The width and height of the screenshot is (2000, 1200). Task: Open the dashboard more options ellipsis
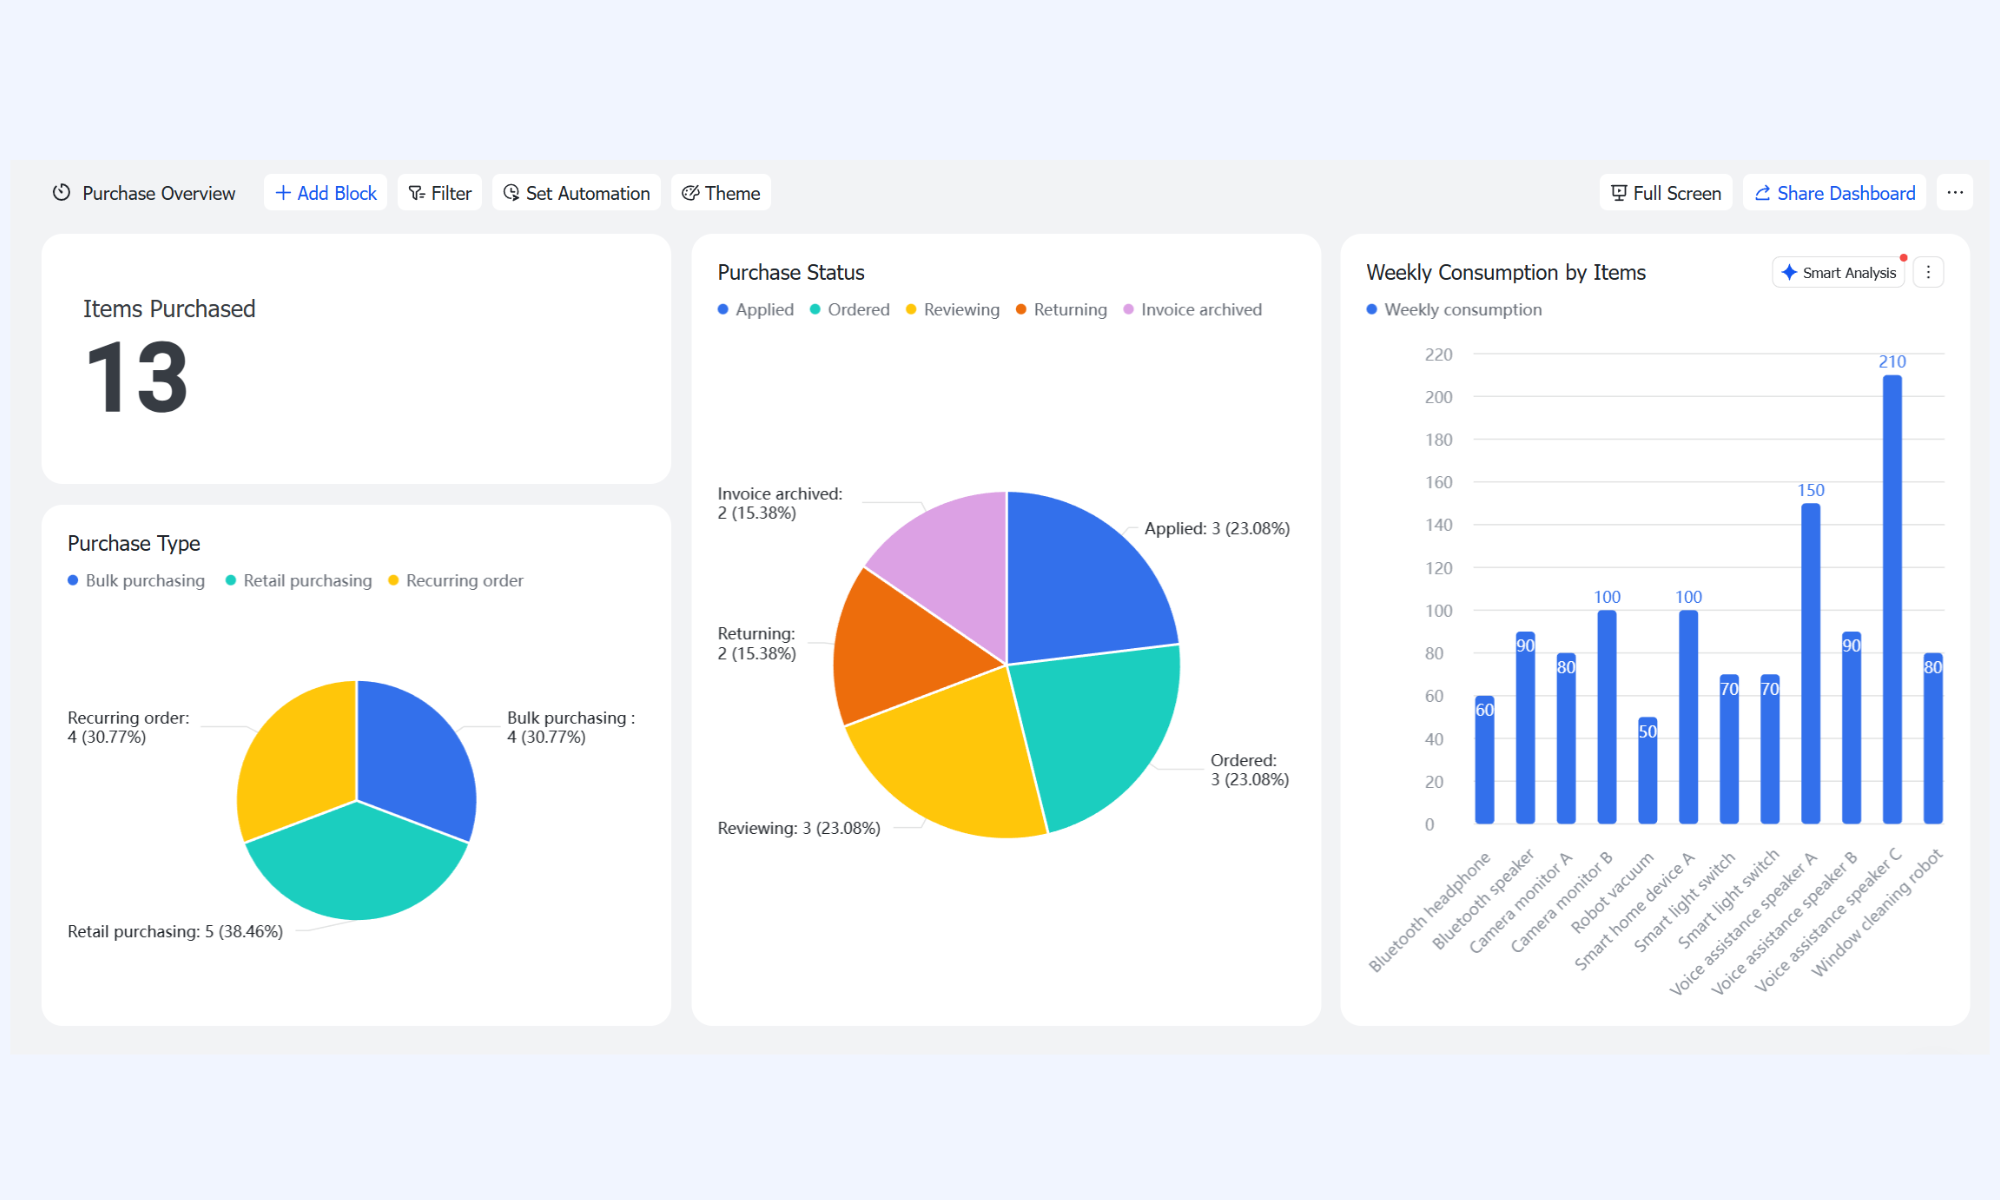1955,193
